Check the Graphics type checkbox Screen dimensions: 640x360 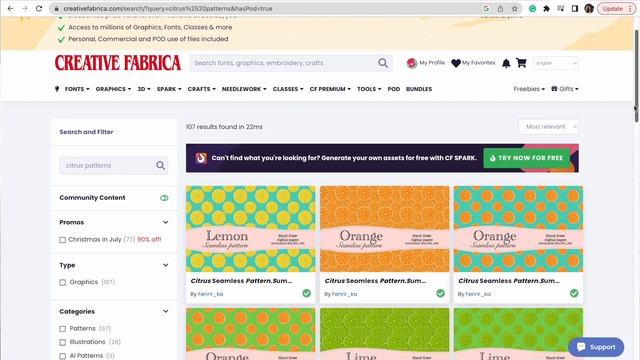click(x=62, y=282)
